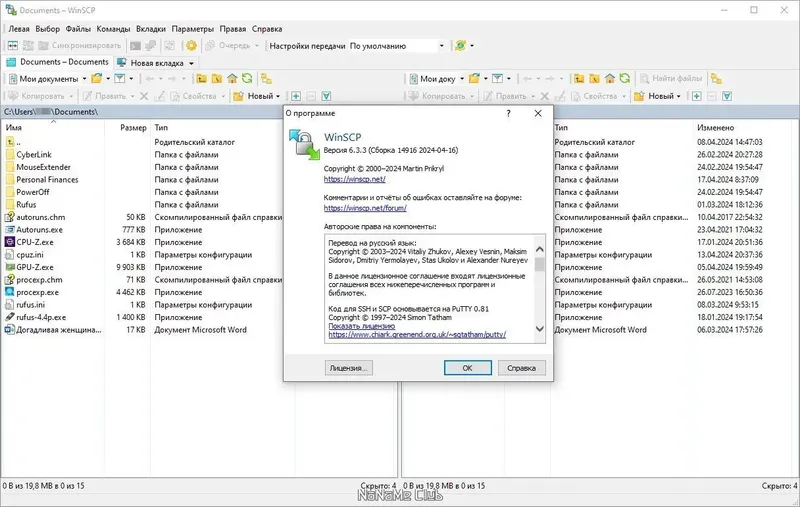Viewport: 800px width, 507px height.
Task: Click the selection mask icon in right panel
Action: [727, 96]
